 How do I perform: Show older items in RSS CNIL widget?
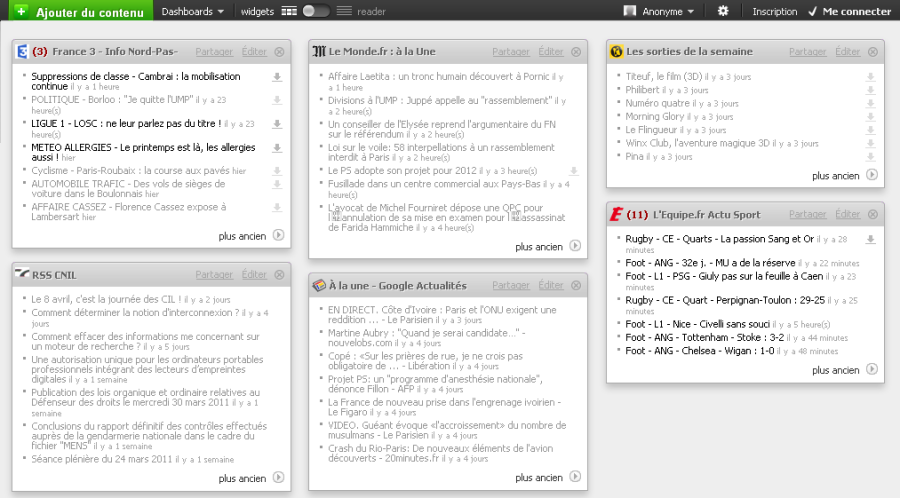[x=251, y=477]
